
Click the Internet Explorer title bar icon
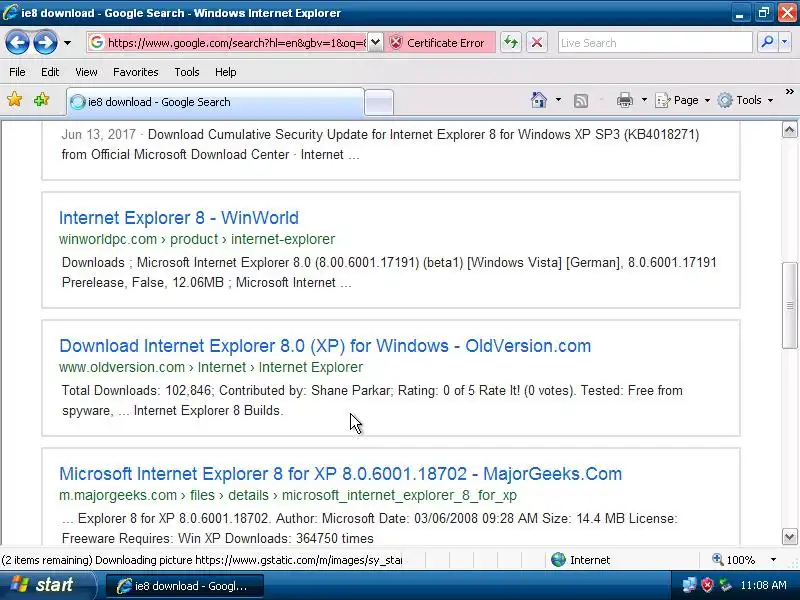tap(10, 12)
